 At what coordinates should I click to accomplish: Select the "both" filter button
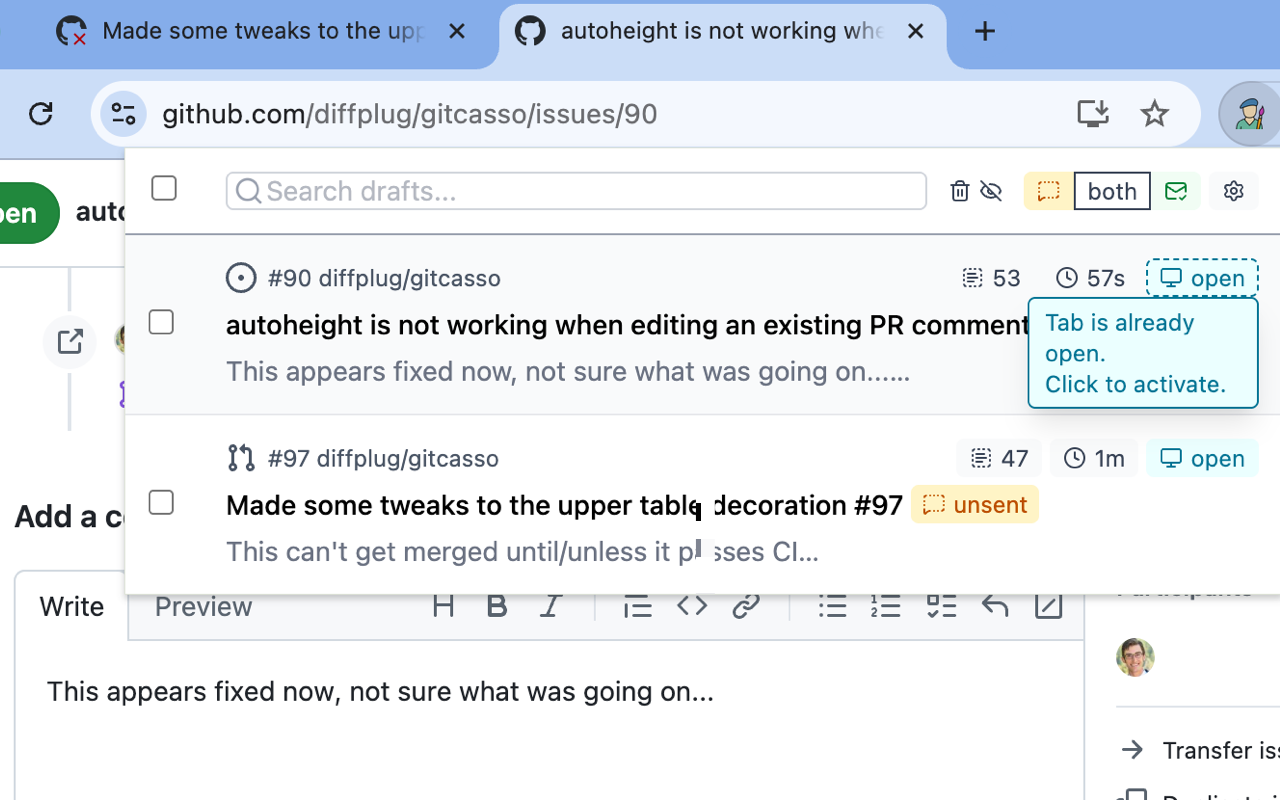coord(1112,191)
